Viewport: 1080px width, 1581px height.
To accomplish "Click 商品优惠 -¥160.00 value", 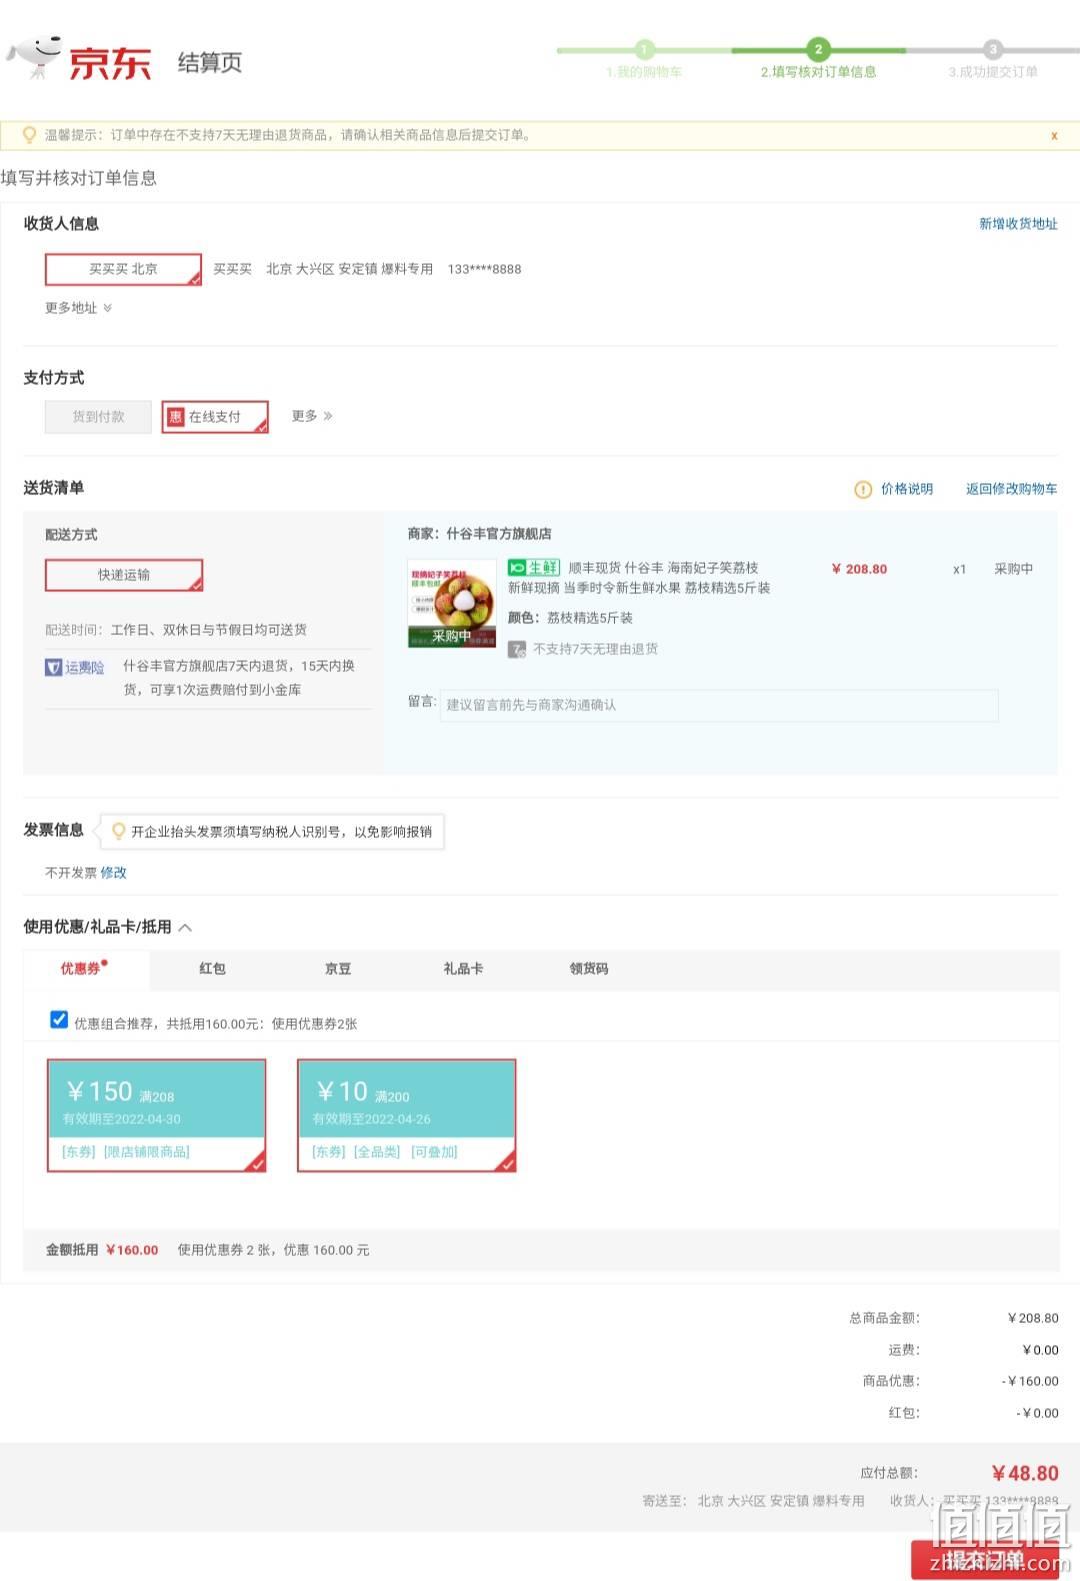I will point(1030,1381).
